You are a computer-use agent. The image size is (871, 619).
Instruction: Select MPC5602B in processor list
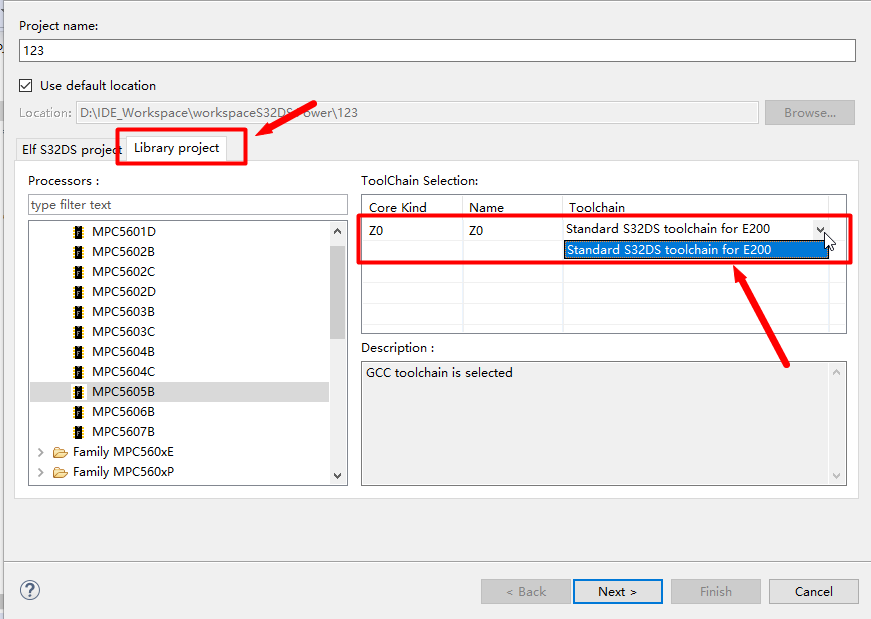click(x=123, y=252)
